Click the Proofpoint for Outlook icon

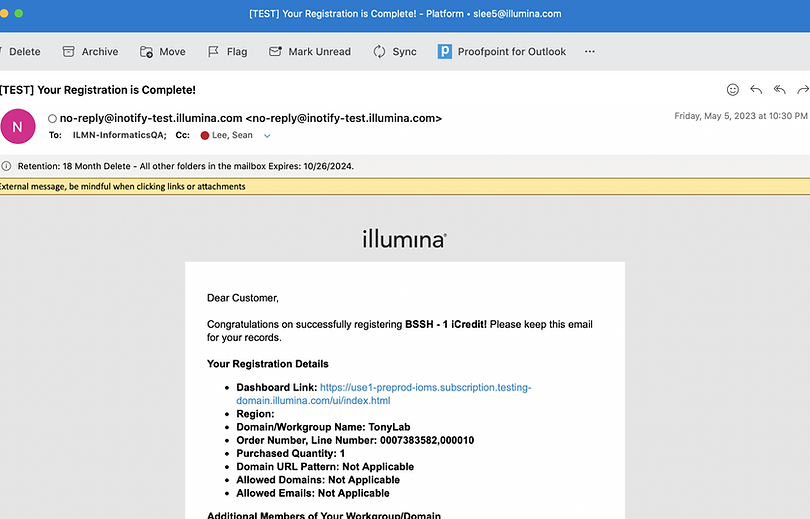click(445, 51)
